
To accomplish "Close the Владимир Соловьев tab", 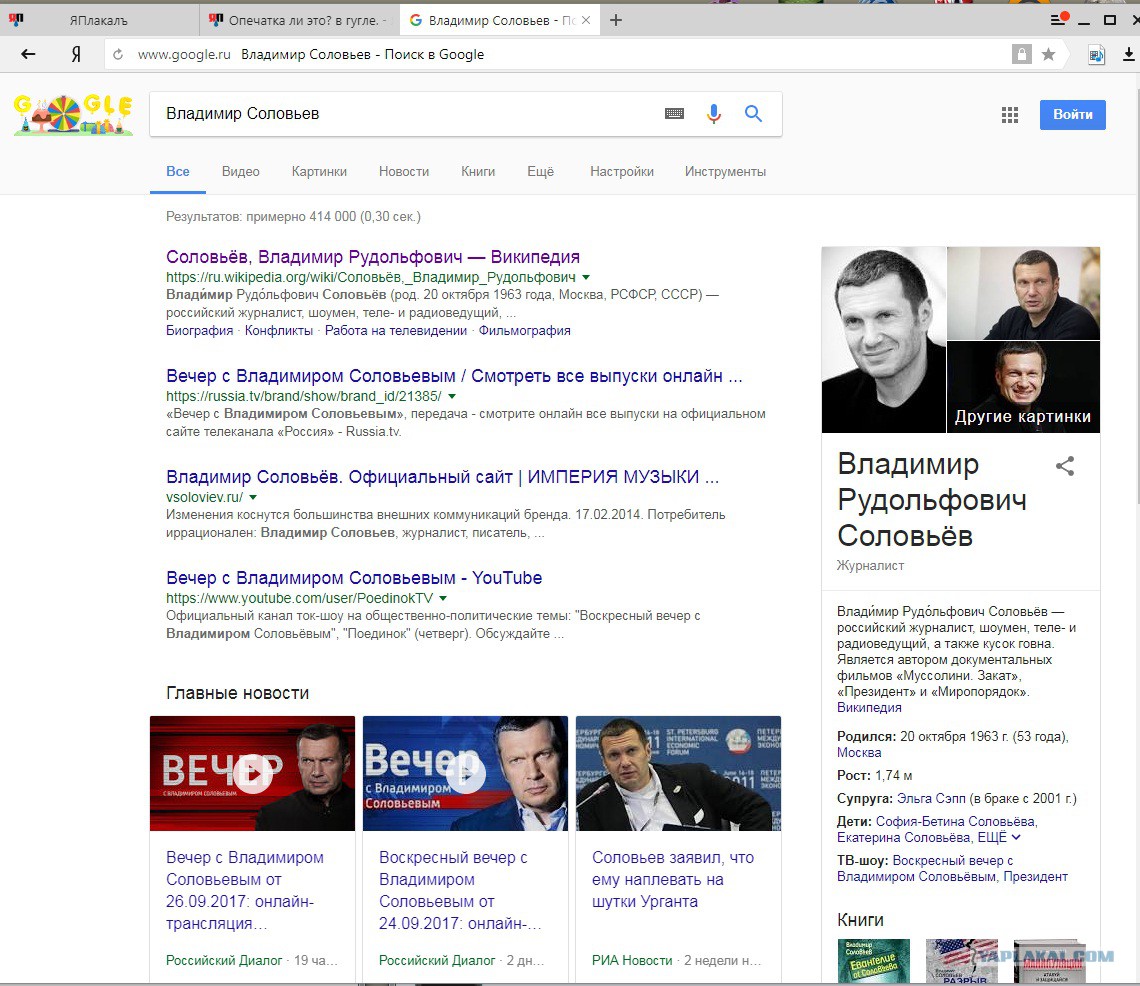I will (586, 20).
